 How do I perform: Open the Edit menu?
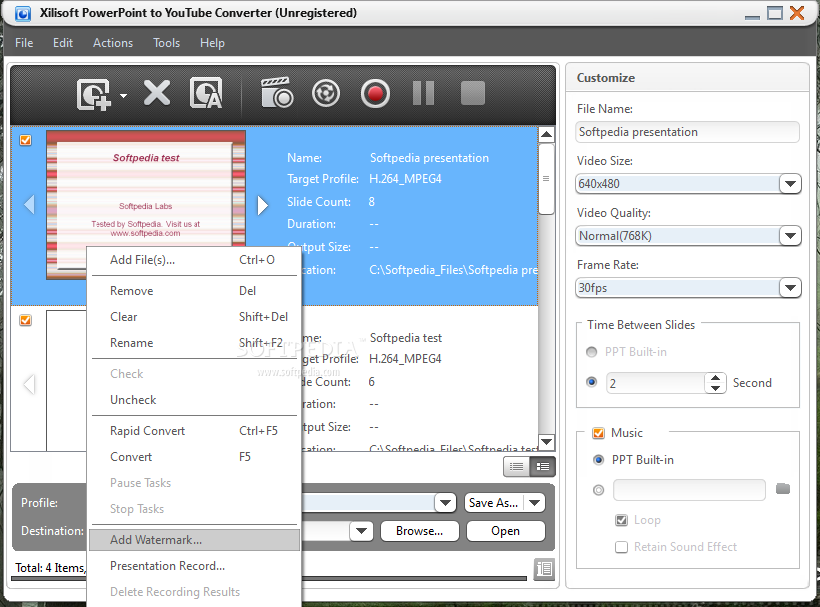[63, 43]
